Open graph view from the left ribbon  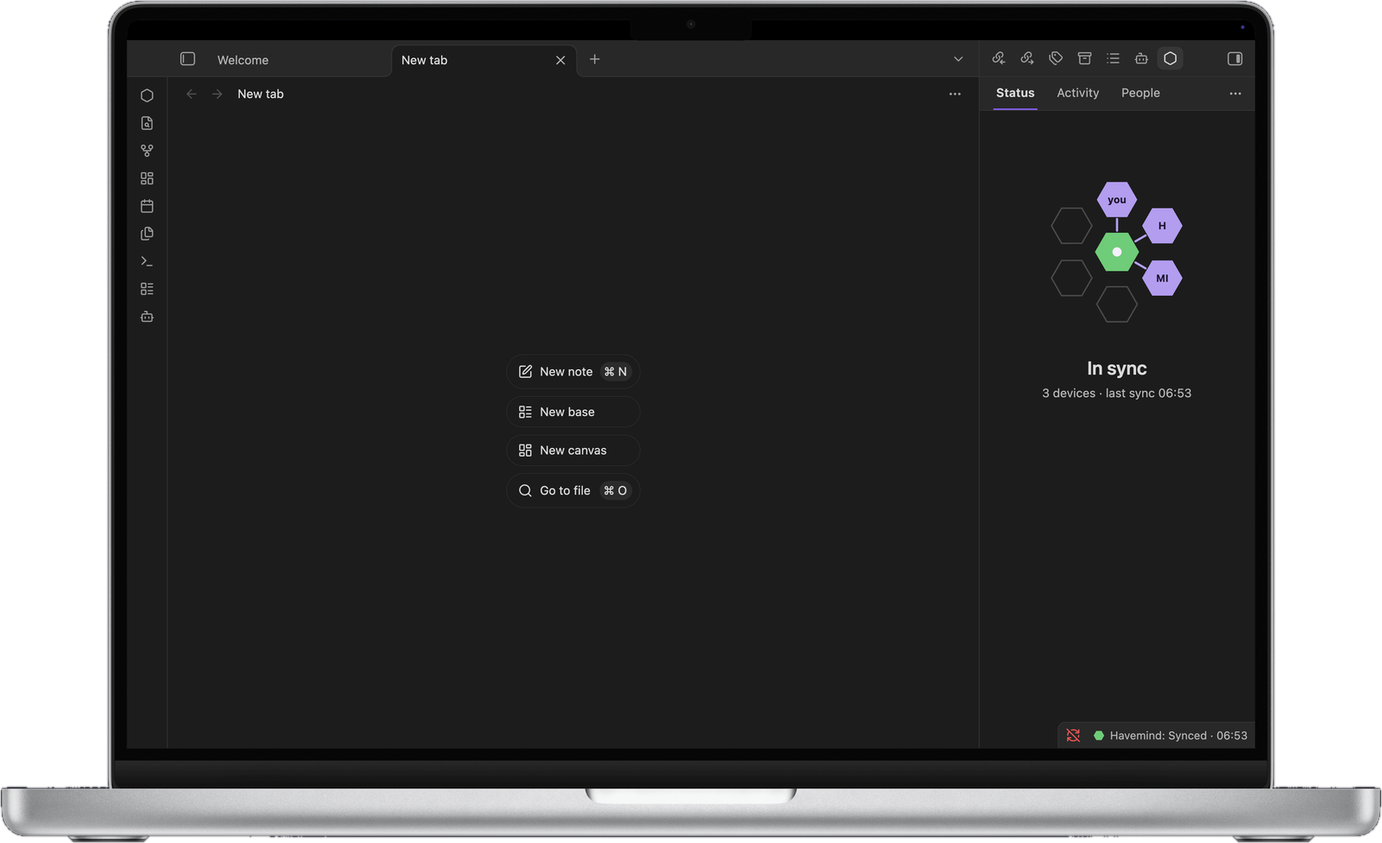[x=147, y=151]
